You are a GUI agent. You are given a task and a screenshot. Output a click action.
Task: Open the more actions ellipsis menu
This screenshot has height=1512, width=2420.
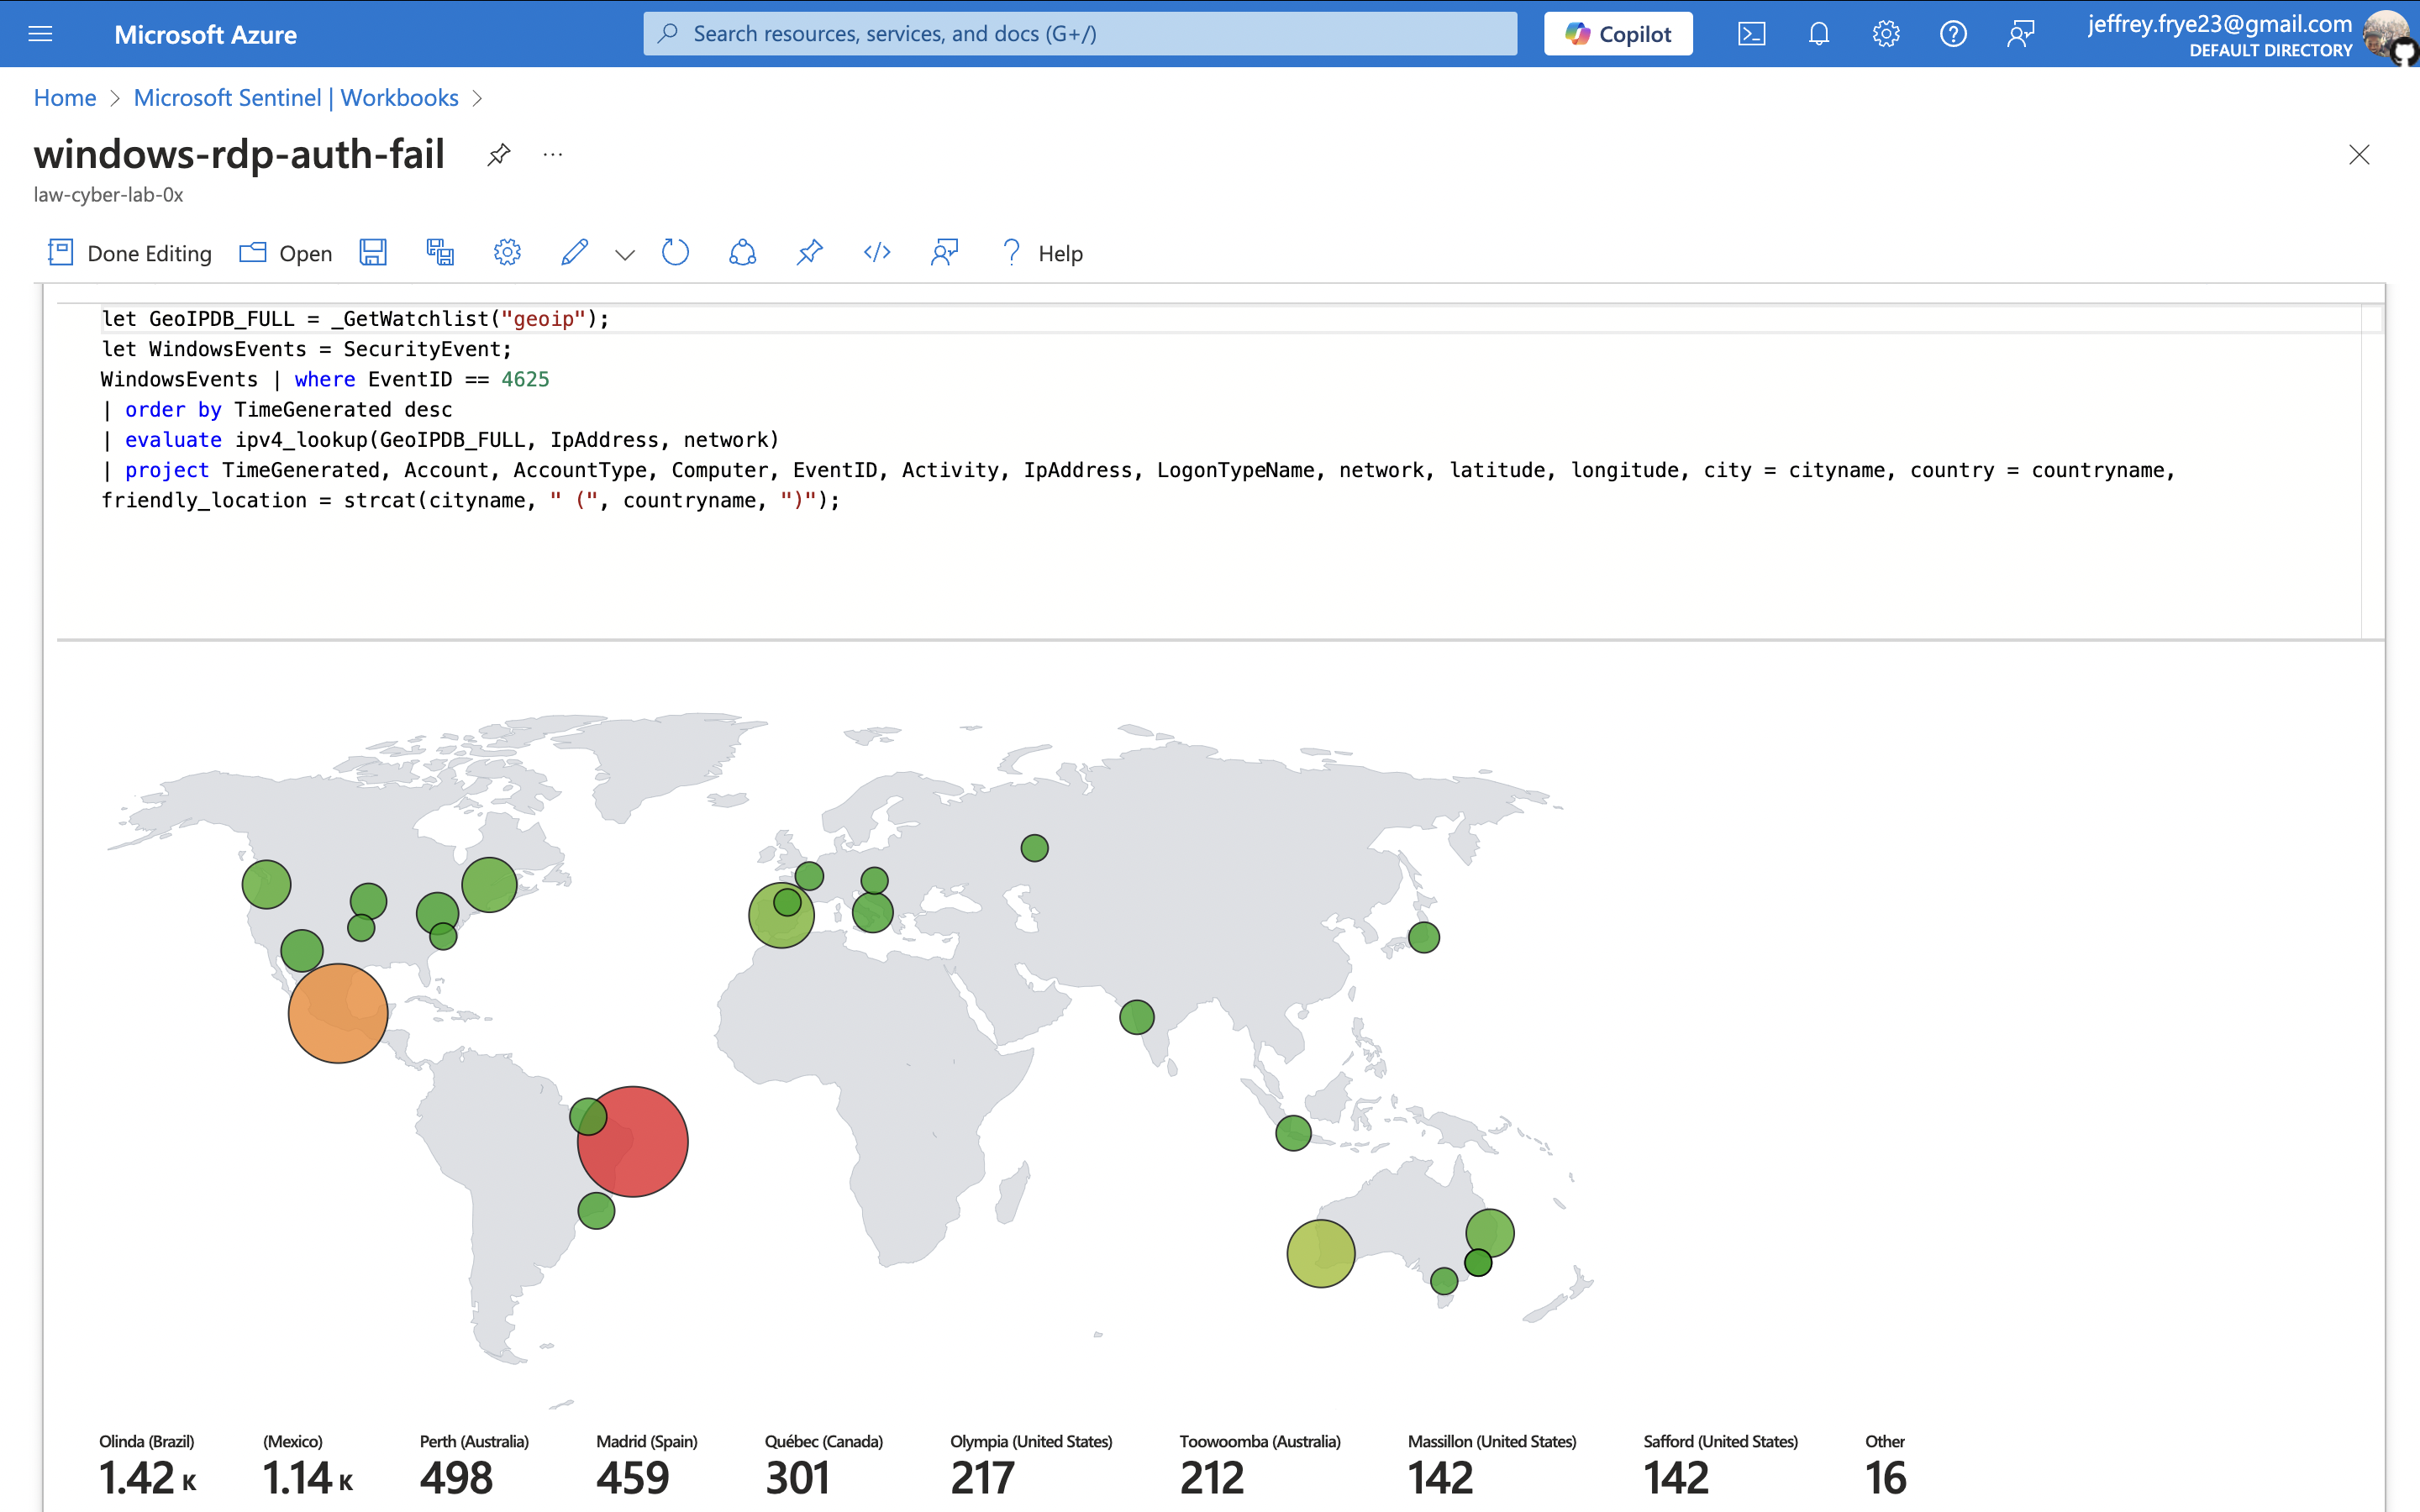pyautogui.click(x=553, y=154)
